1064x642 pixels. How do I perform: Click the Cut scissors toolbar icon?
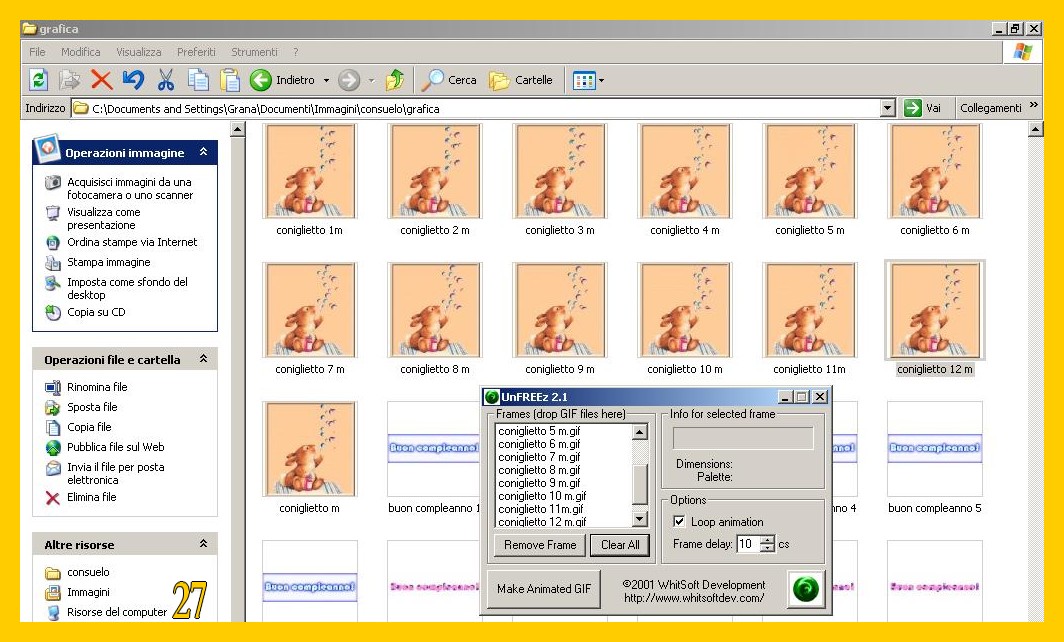166,80
